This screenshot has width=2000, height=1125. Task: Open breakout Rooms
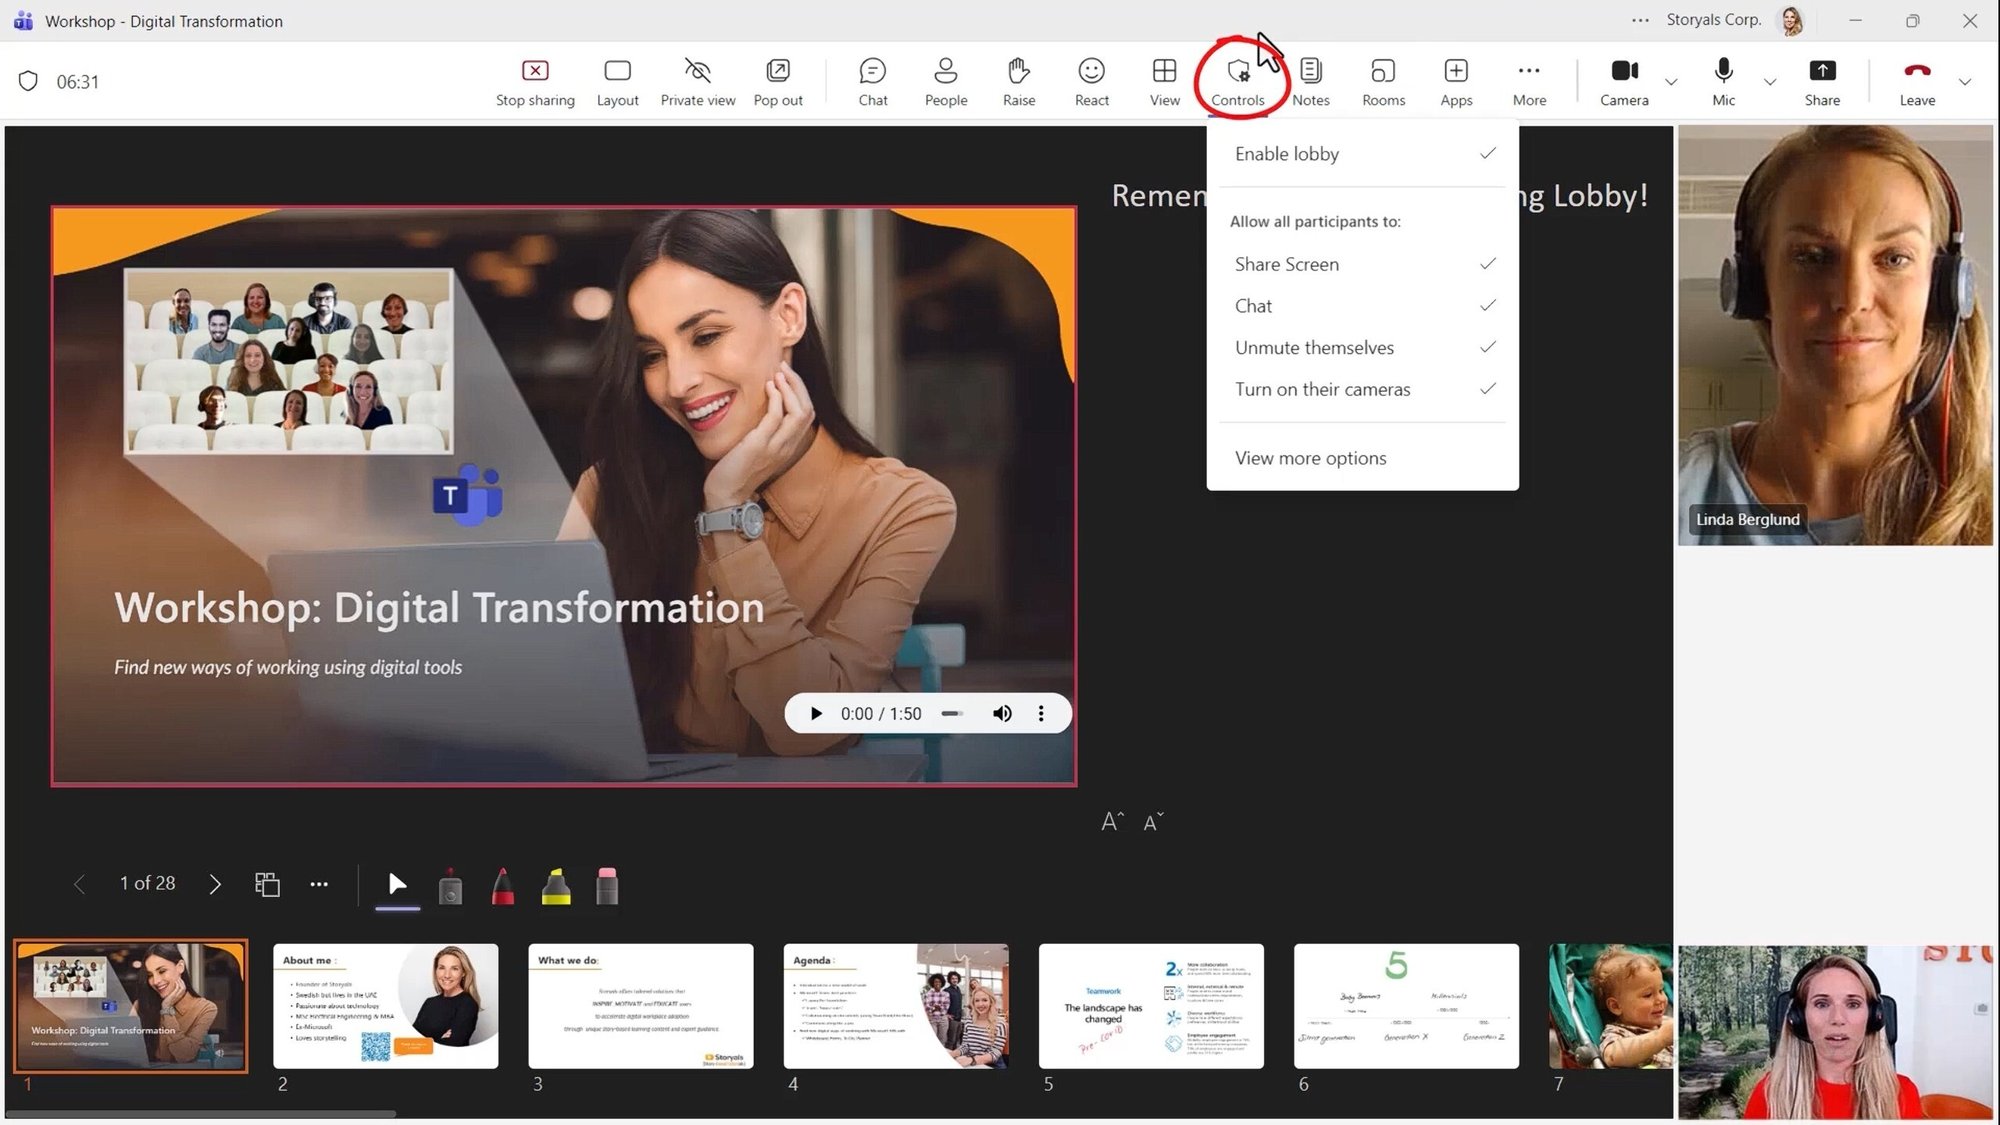(1383, 81)
